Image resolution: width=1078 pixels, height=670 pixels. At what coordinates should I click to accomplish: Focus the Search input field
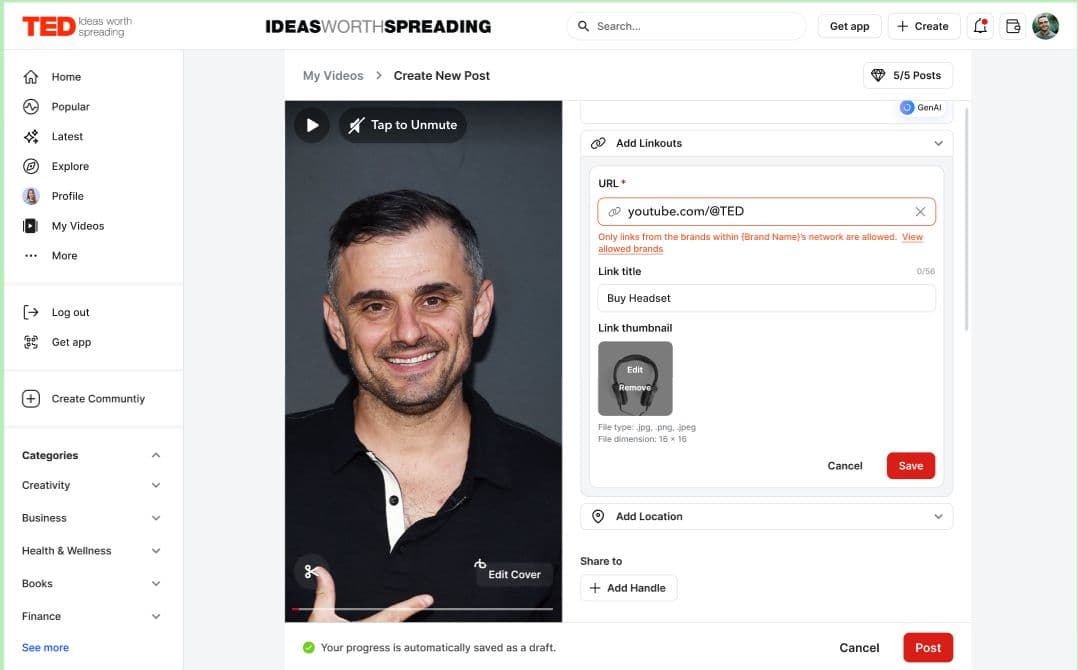(x=686, y=26)
